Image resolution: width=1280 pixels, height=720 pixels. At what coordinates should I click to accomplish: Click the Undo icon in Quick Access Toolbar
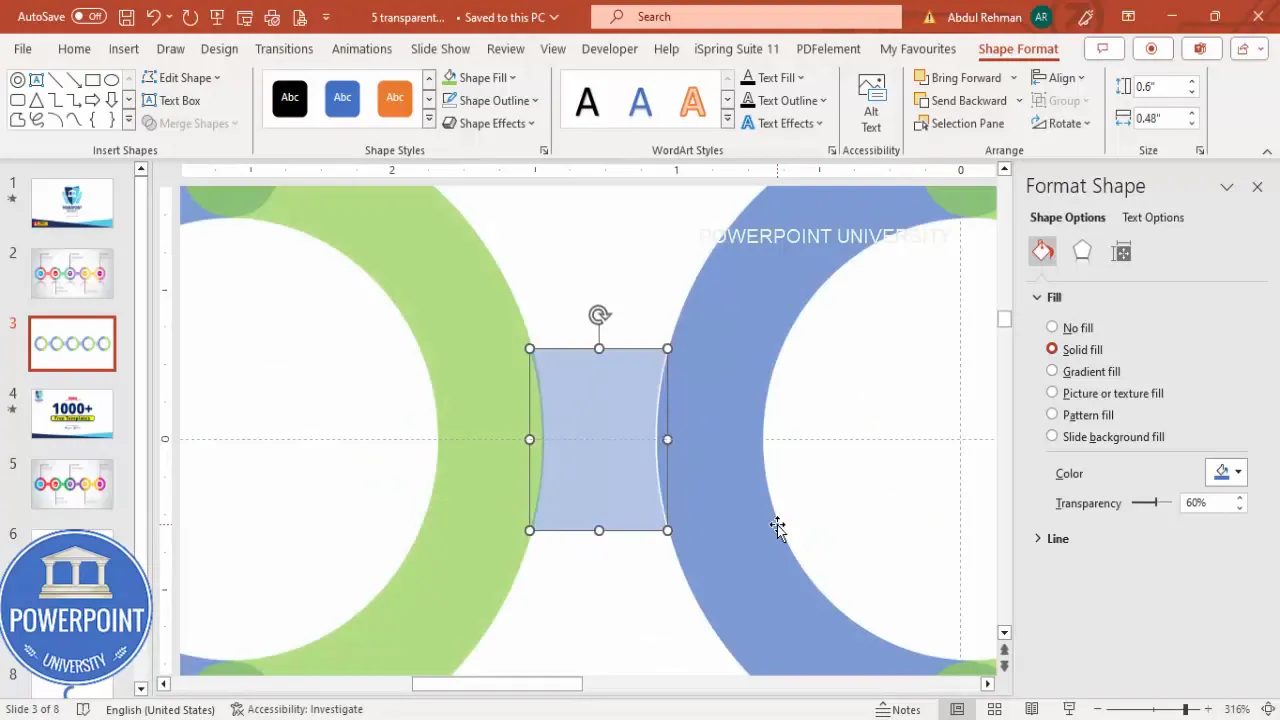152,16
